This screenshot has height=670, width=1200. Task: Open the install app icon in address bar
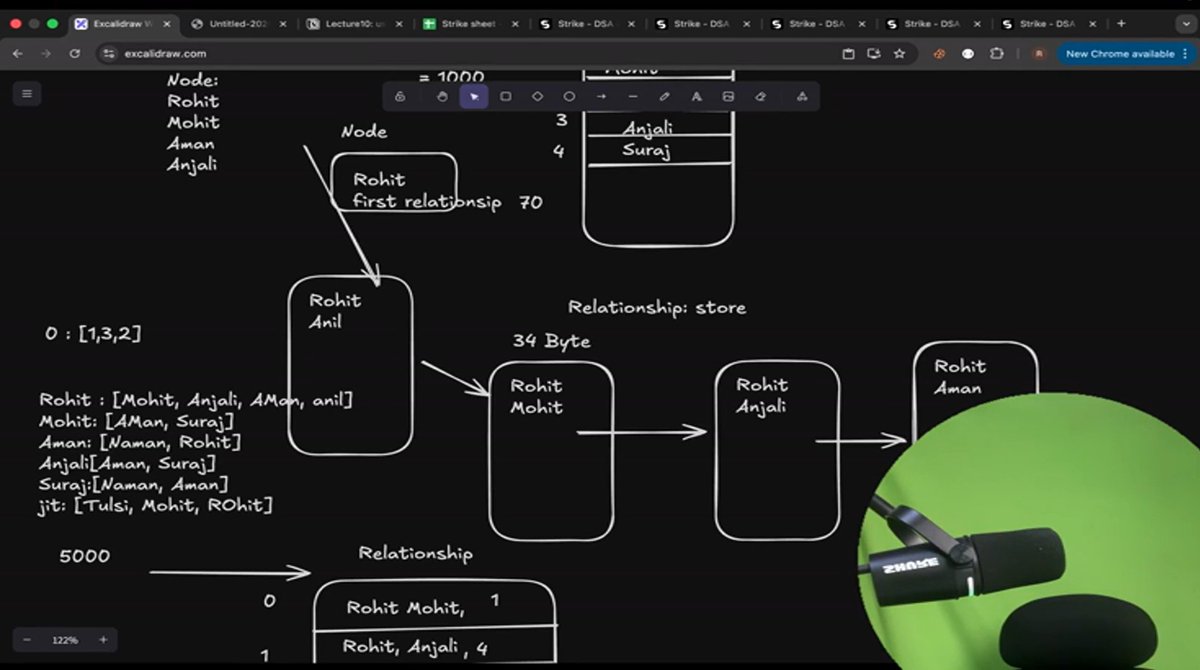pyautogui.click(x=848, y=54)
